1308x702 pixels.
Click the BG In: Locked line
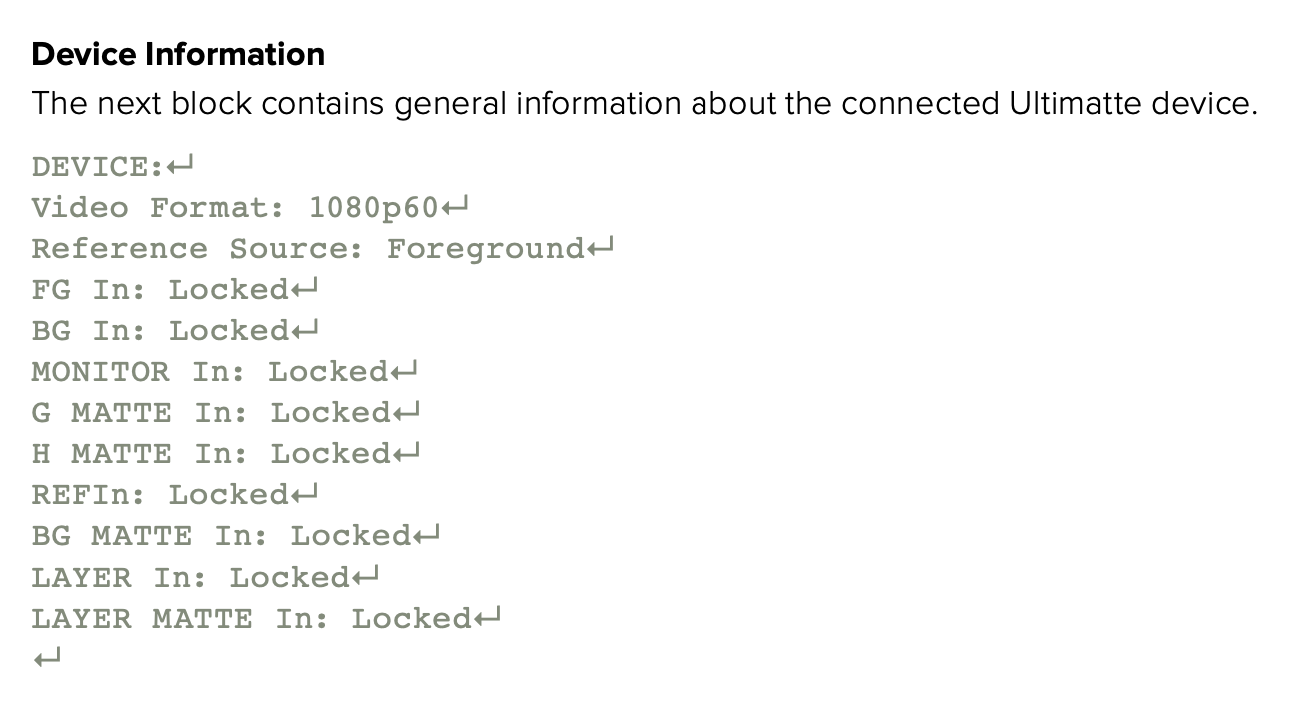tap(160, 331)
